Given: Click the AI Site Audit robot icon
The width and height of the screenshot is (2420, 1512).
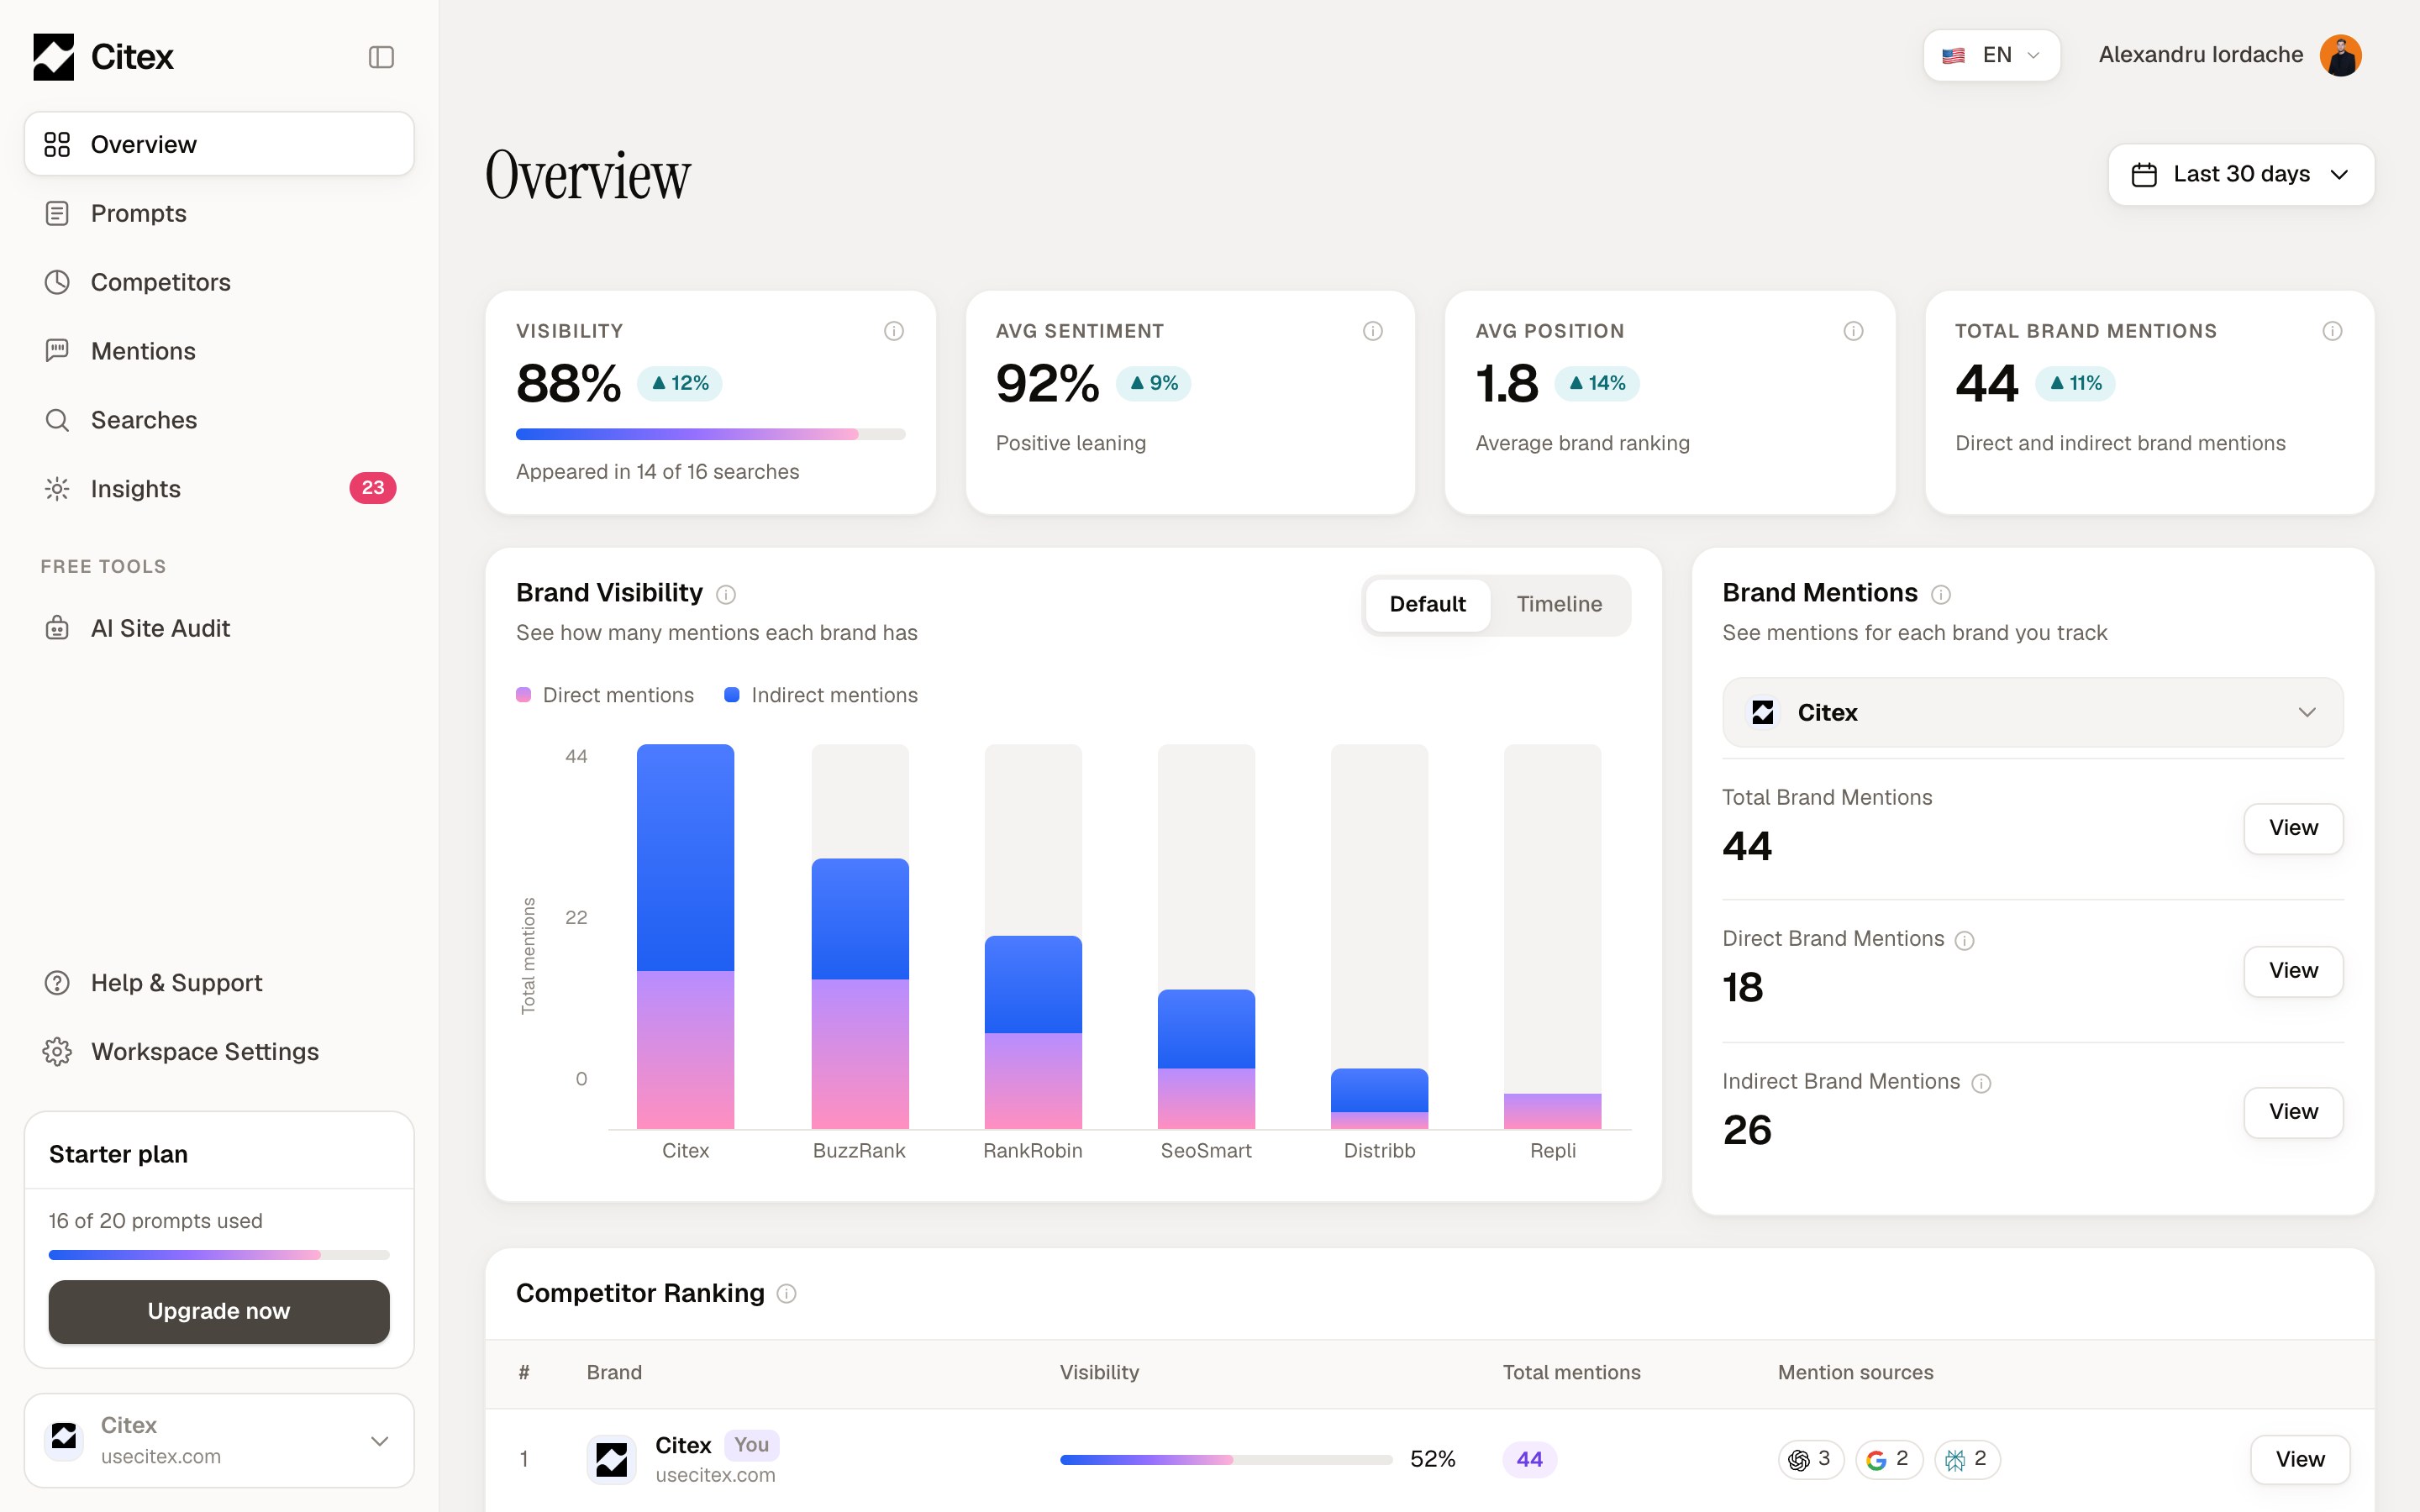Looking at the screenshot, I should (x=57, y=628).
